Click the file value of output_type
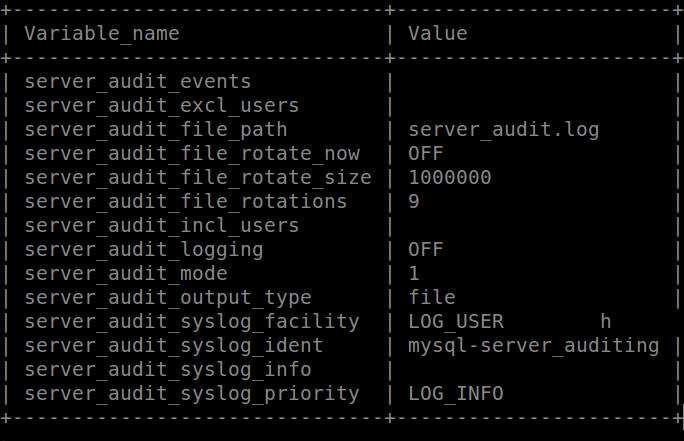 432,297
